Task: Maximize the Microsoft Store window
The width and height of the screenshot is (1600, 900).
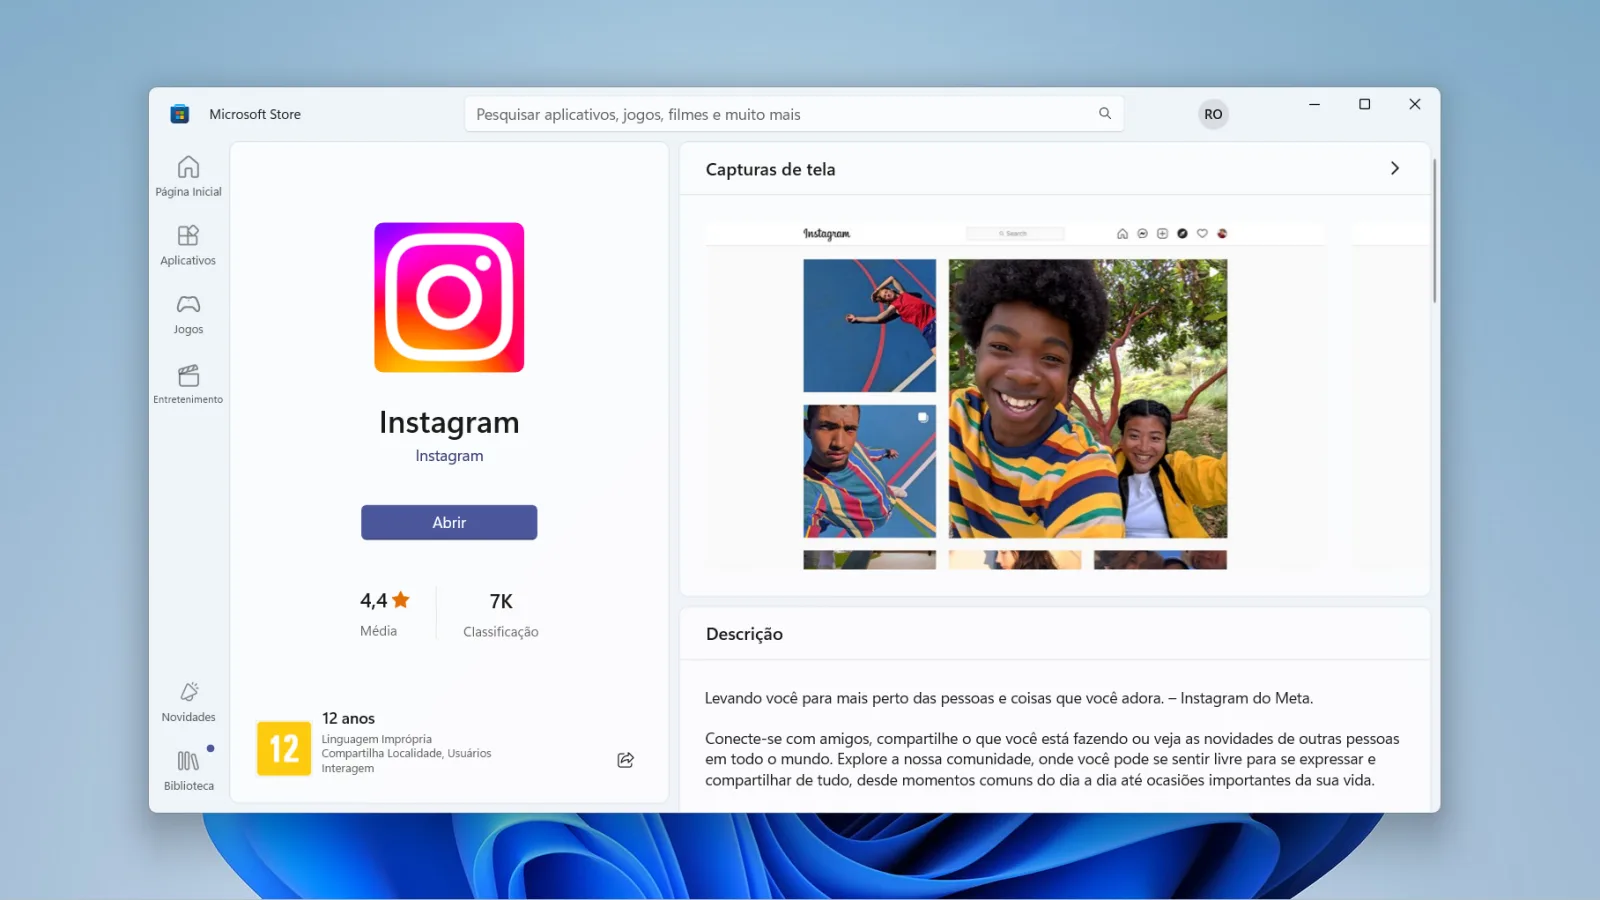Action: point(1365,104)
